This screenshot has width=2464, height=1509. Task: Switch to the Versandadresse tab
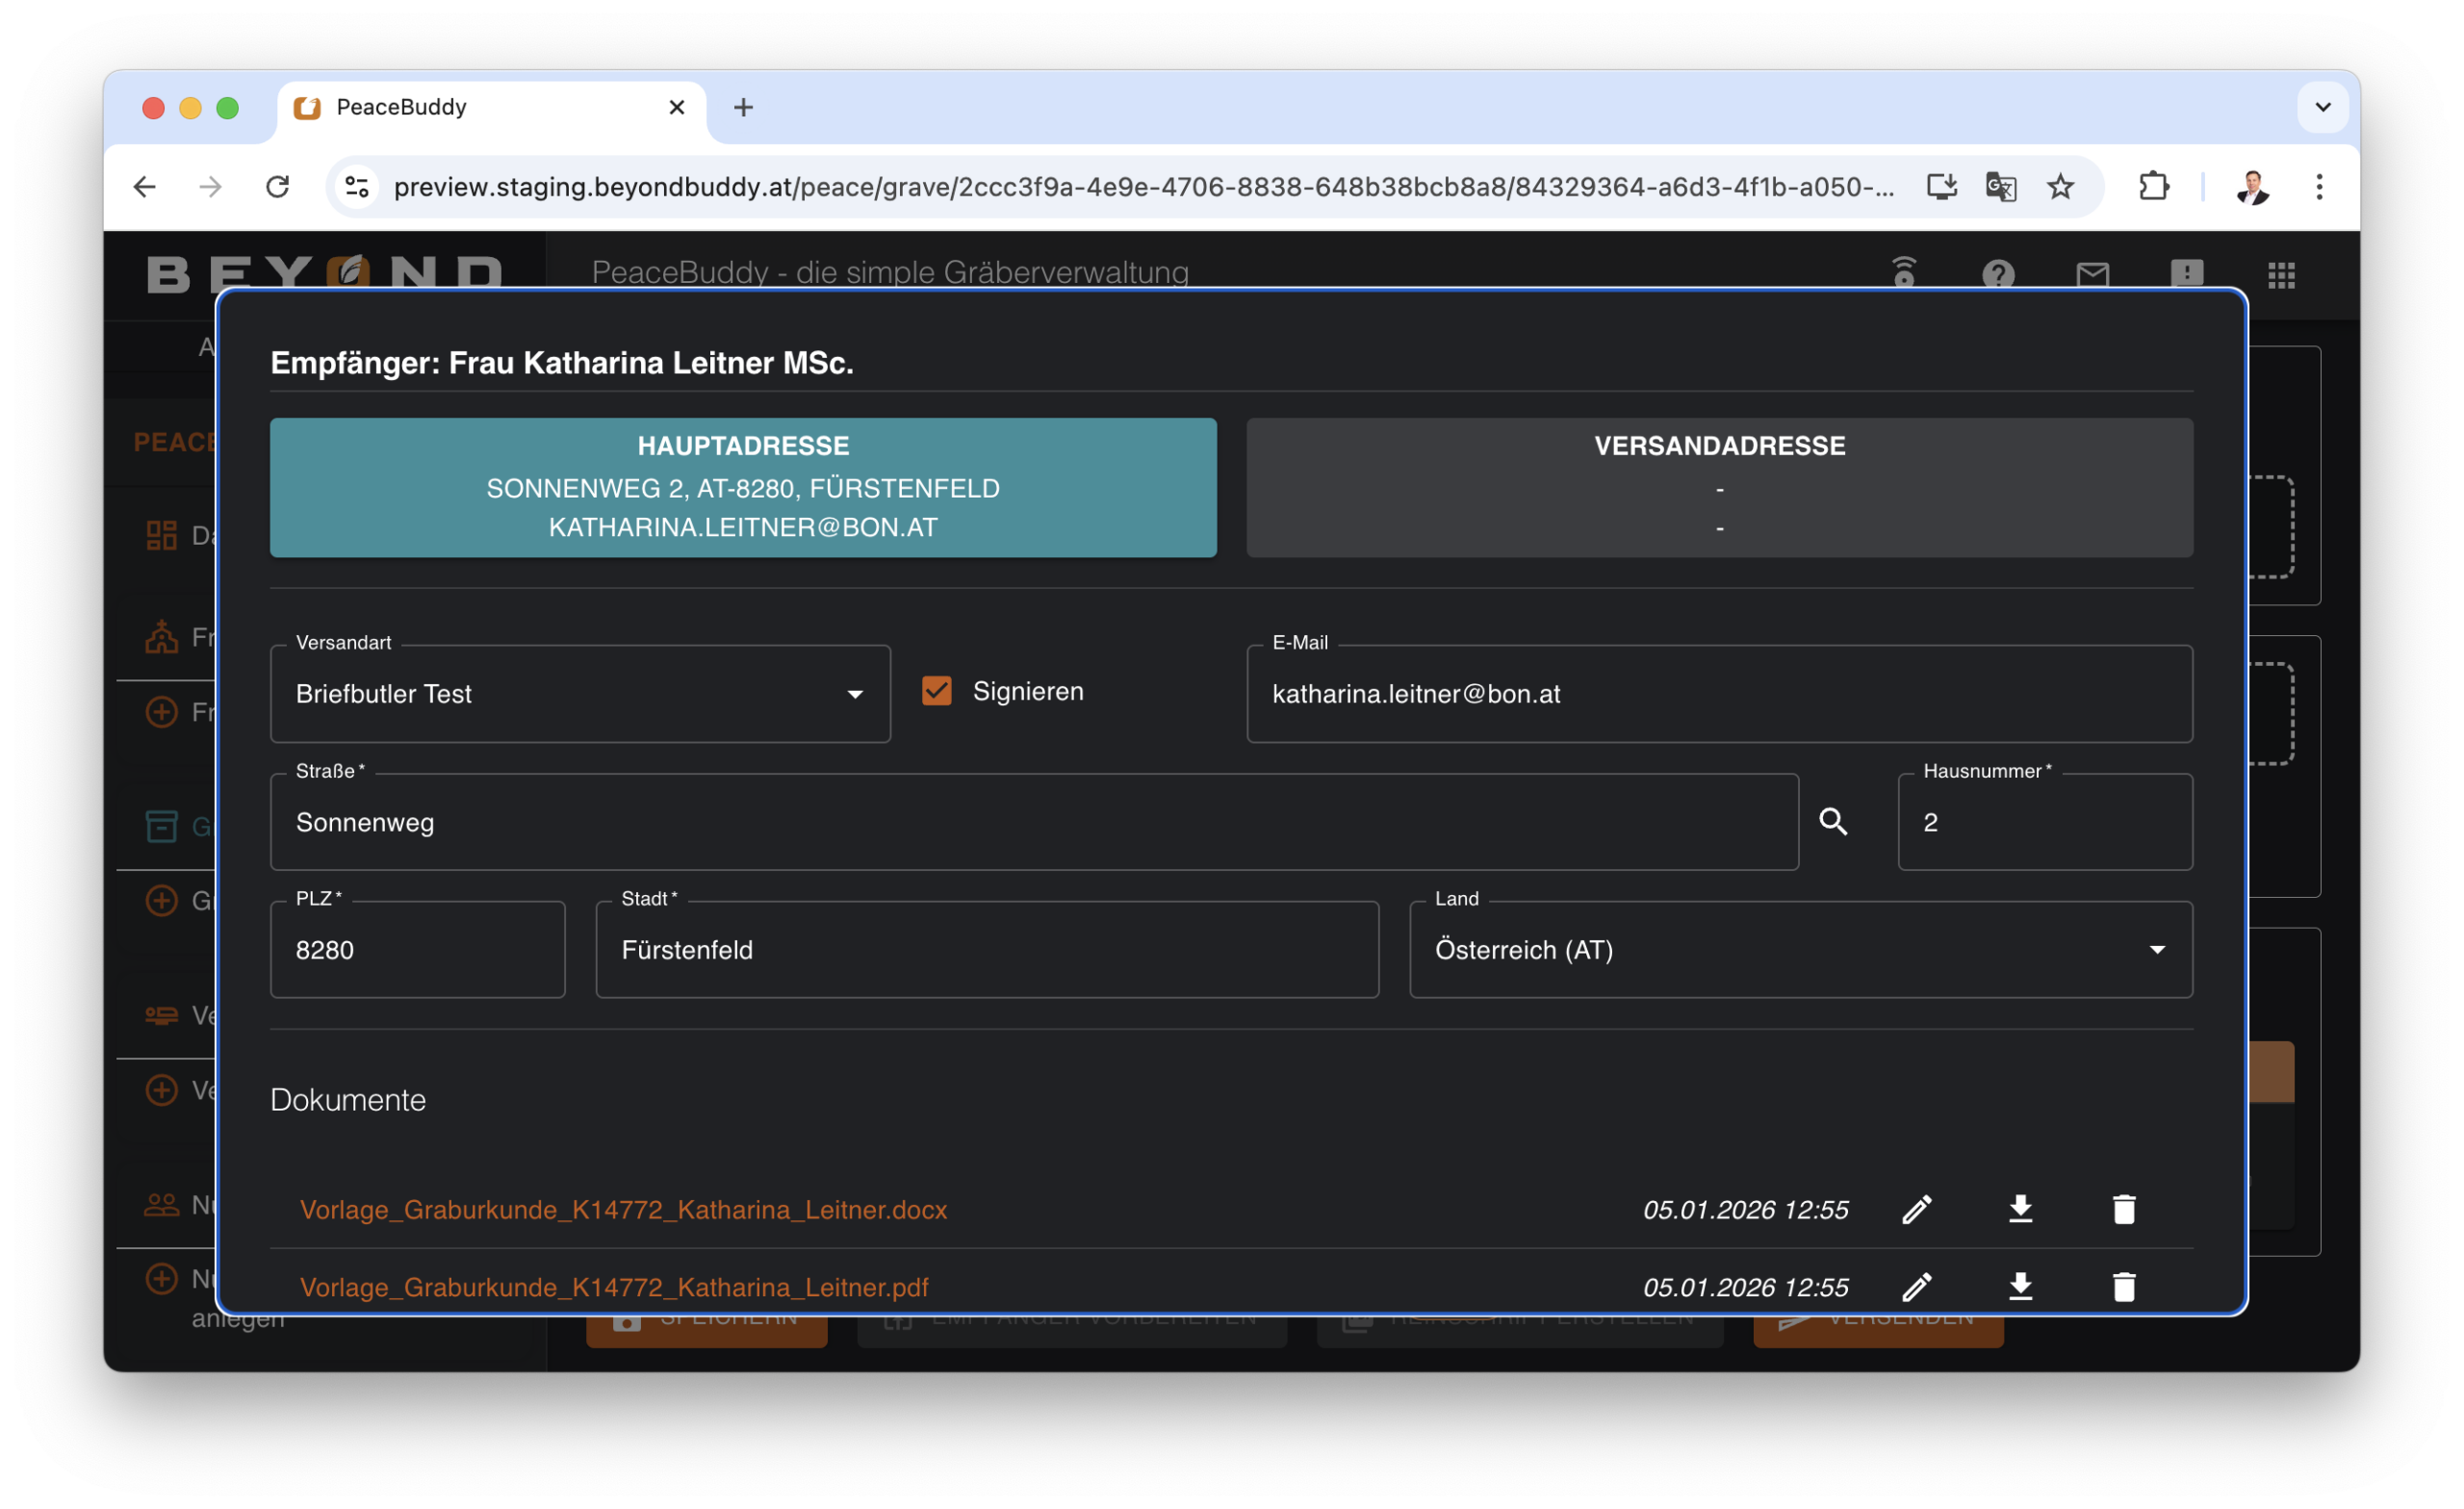[x=1719, y=487]
